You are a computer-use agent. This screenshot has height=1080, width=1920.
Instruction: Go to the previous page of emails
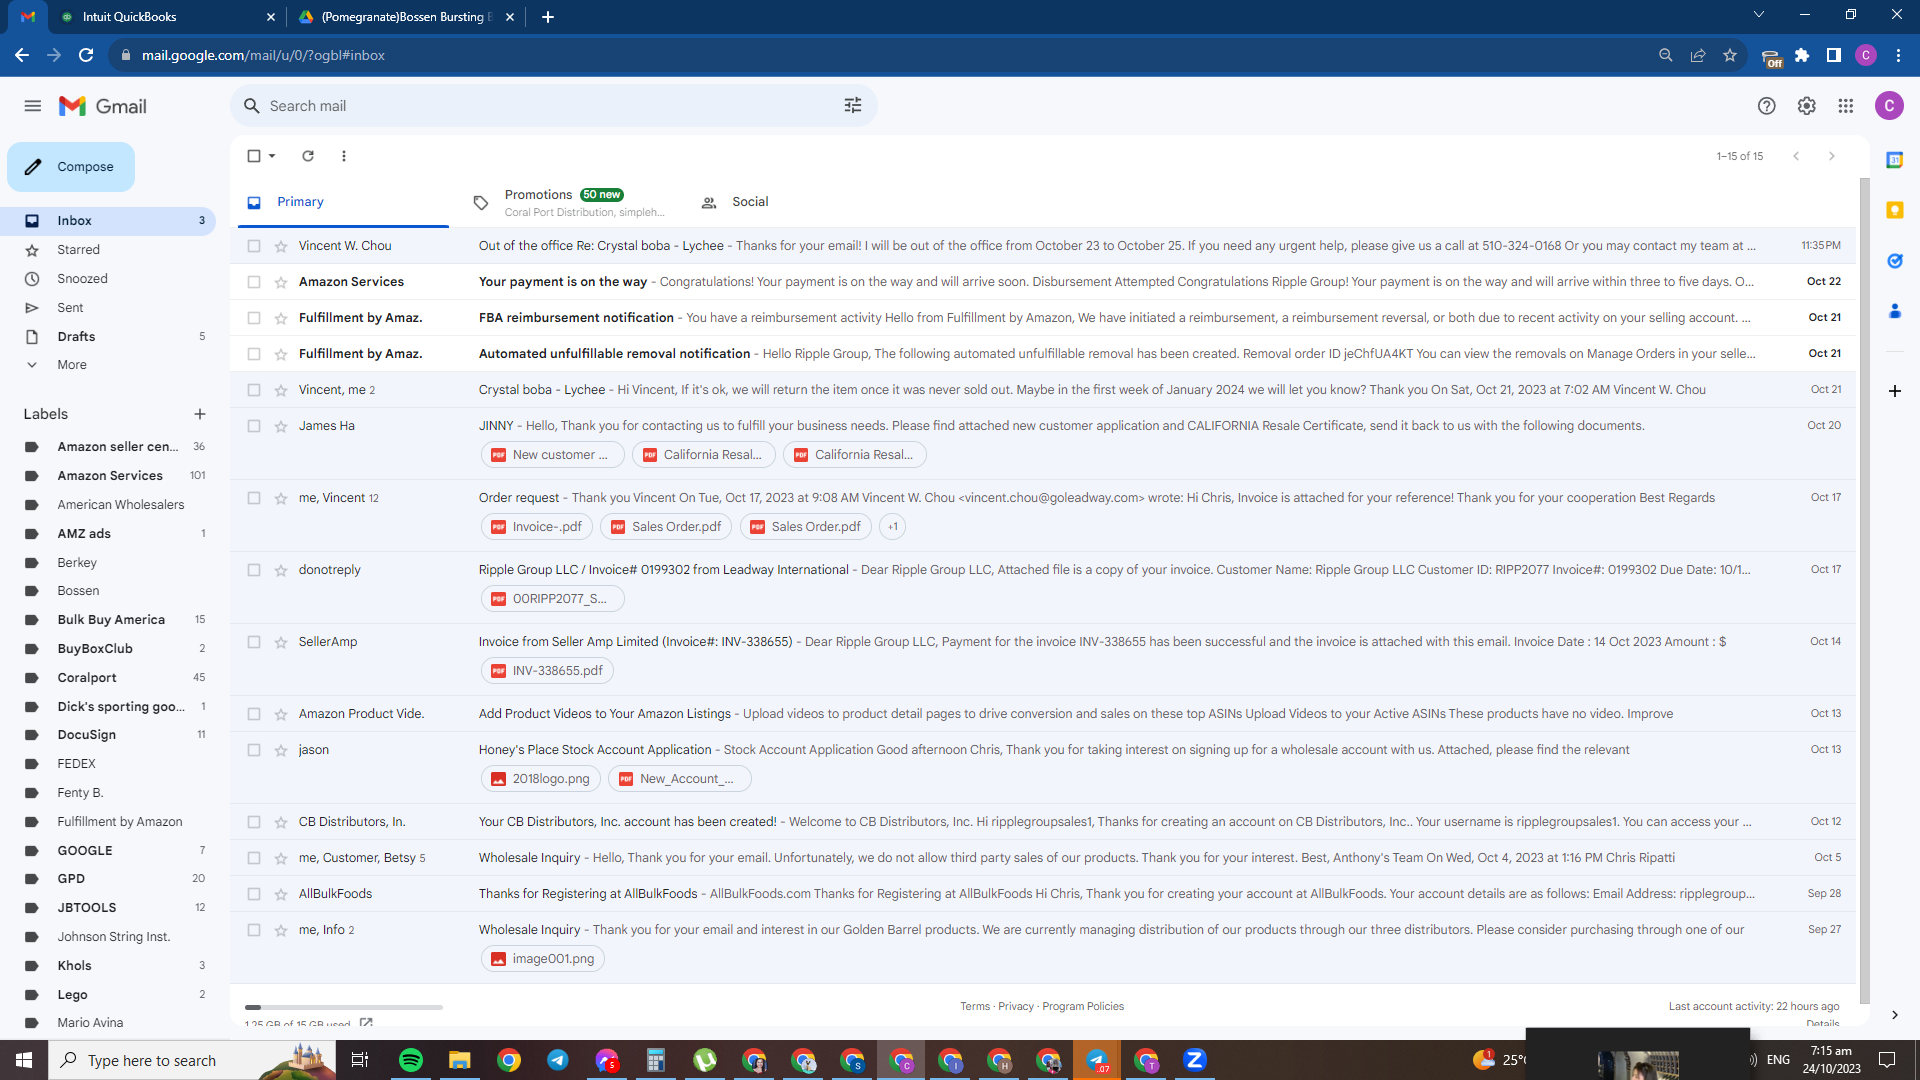click(1796, 156)
